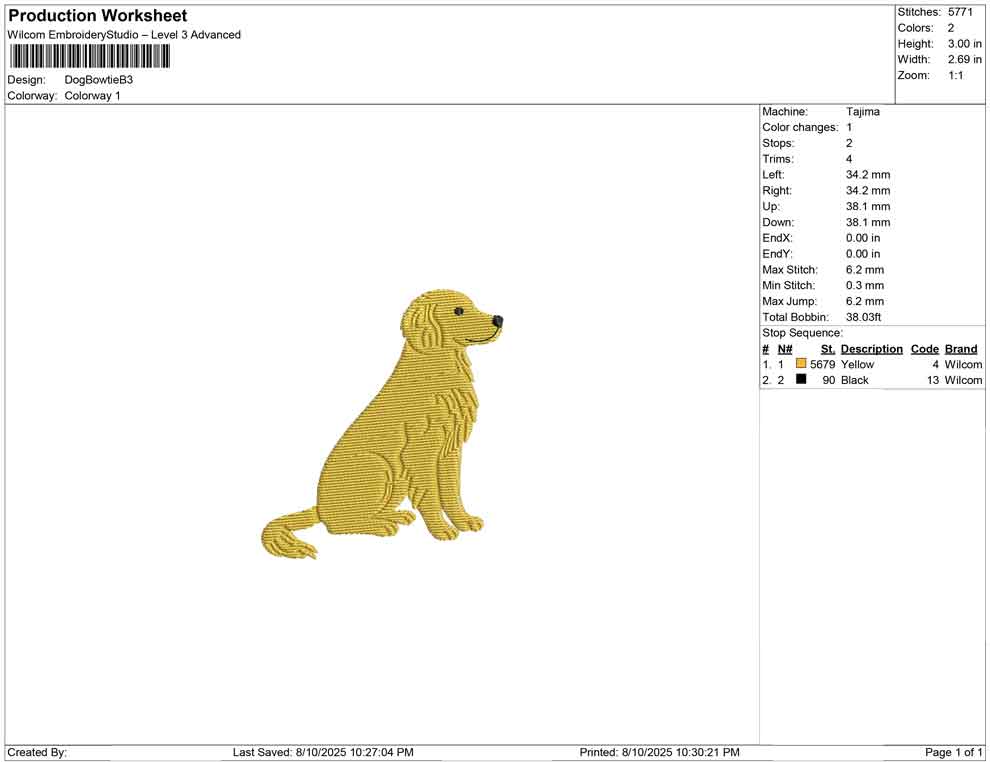Screen dimensions: 990x762
Task: Click the Max Stitch value '6.2 mm'
Action: coord(865,270)
